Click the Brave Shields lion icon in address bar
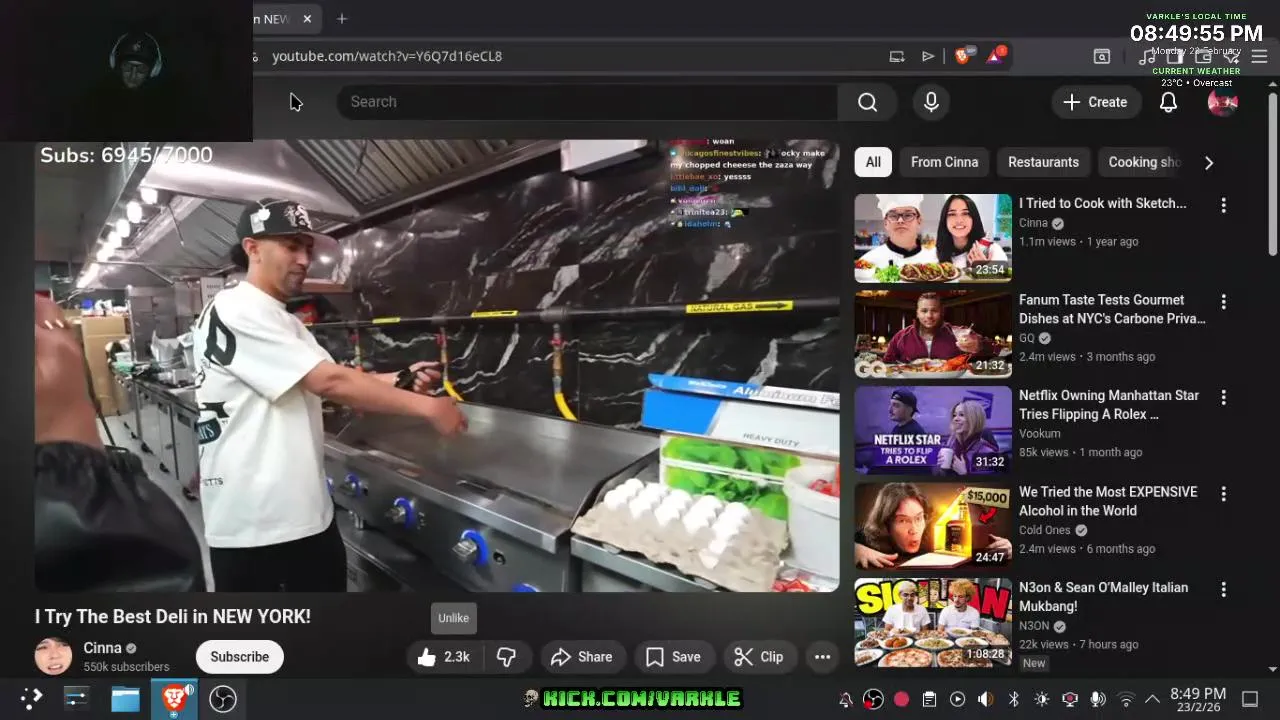 963,56
